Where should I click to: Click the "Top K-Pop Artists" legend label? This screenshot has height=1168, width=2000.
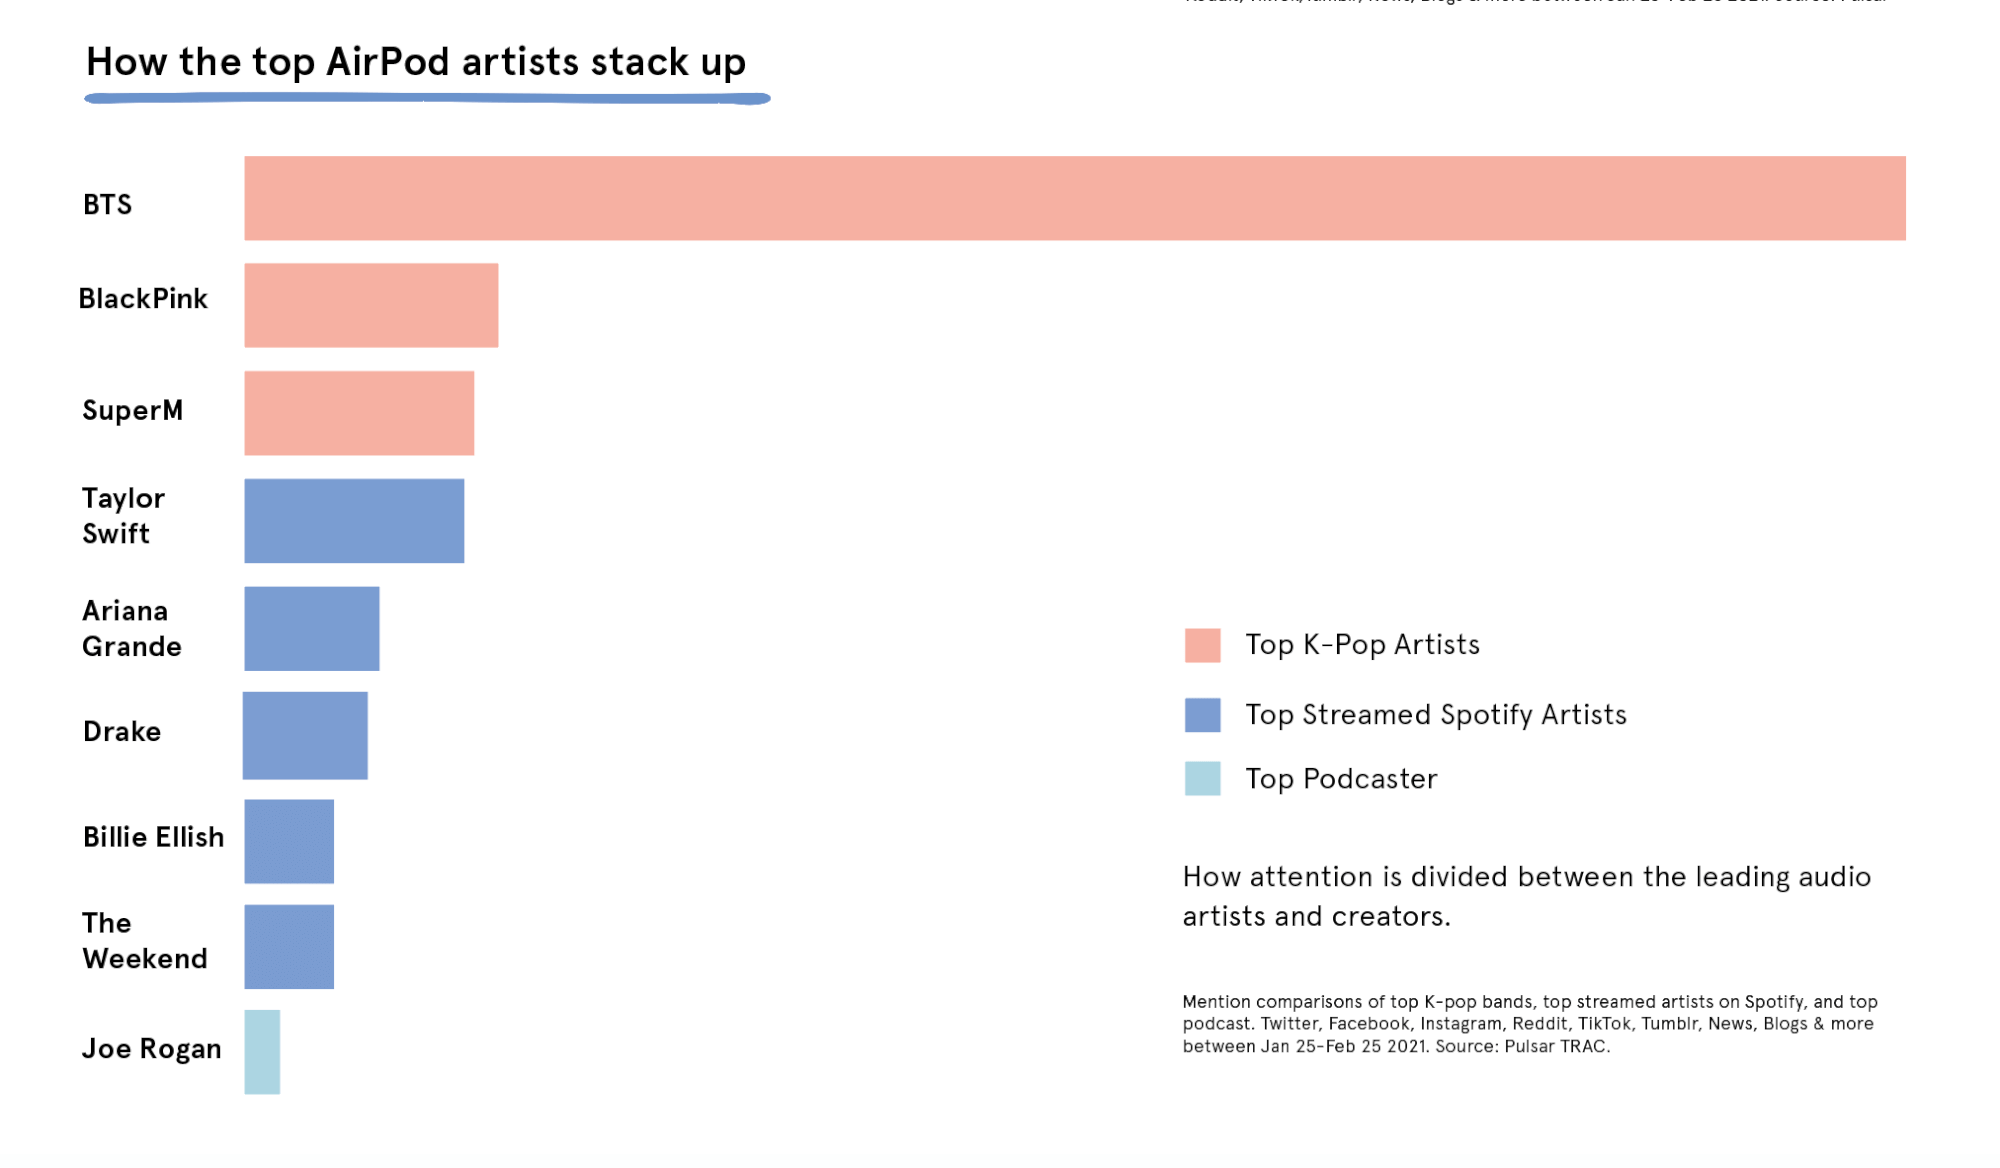tap(1362, 645)
